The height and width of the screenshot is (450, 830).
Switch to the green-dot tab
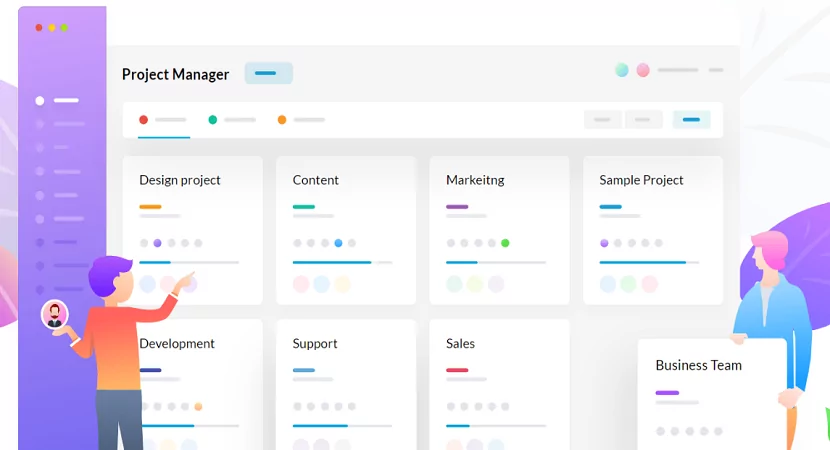point(232,120)
